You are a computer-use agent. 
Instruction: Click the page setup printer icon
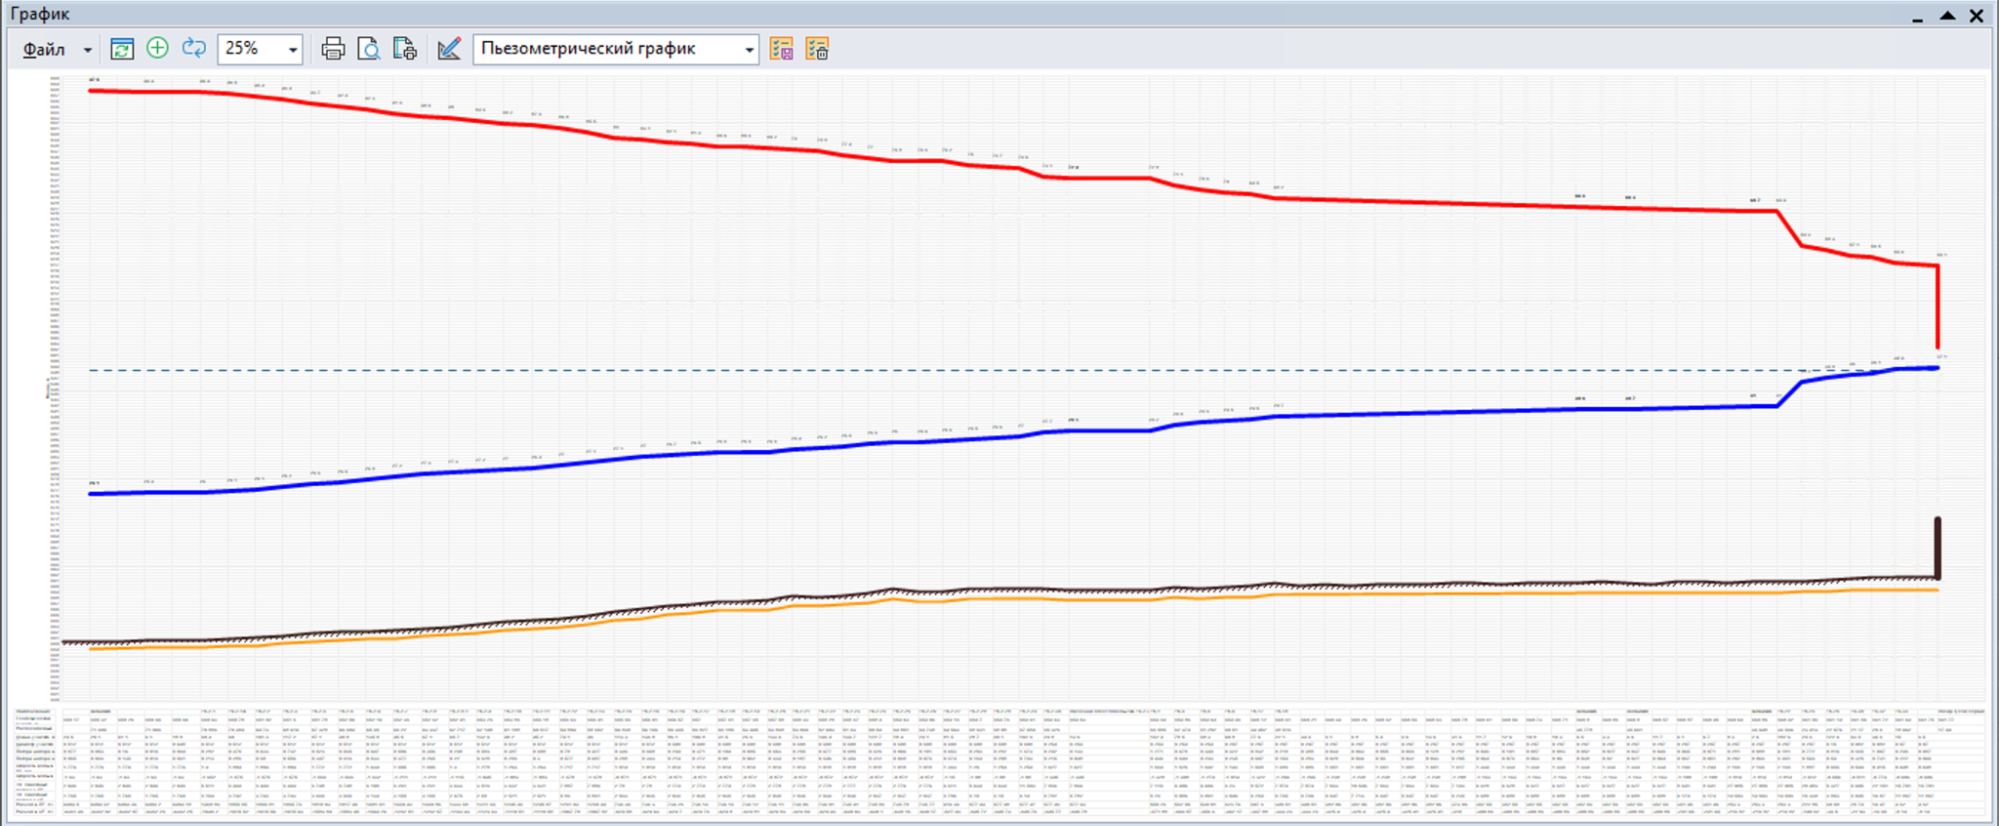(405, 49)
